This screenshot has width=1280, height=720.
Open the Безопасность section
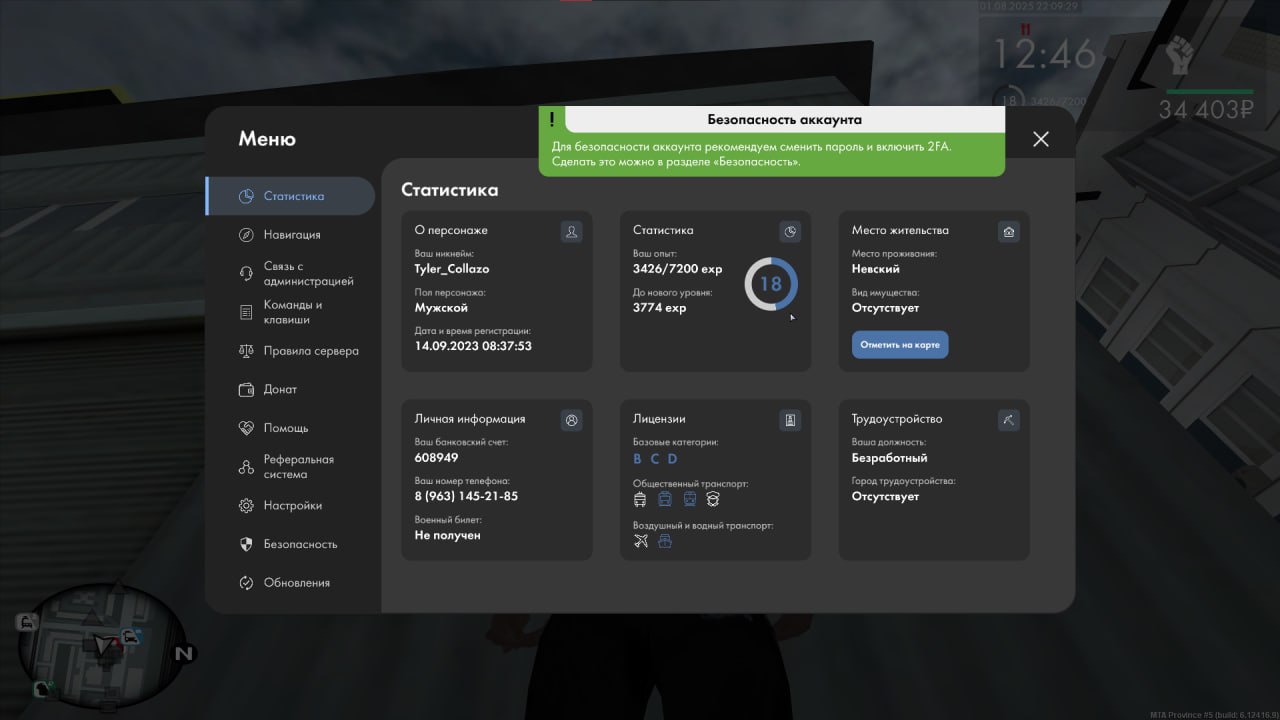pyautogui.click(x=290, y=544)
